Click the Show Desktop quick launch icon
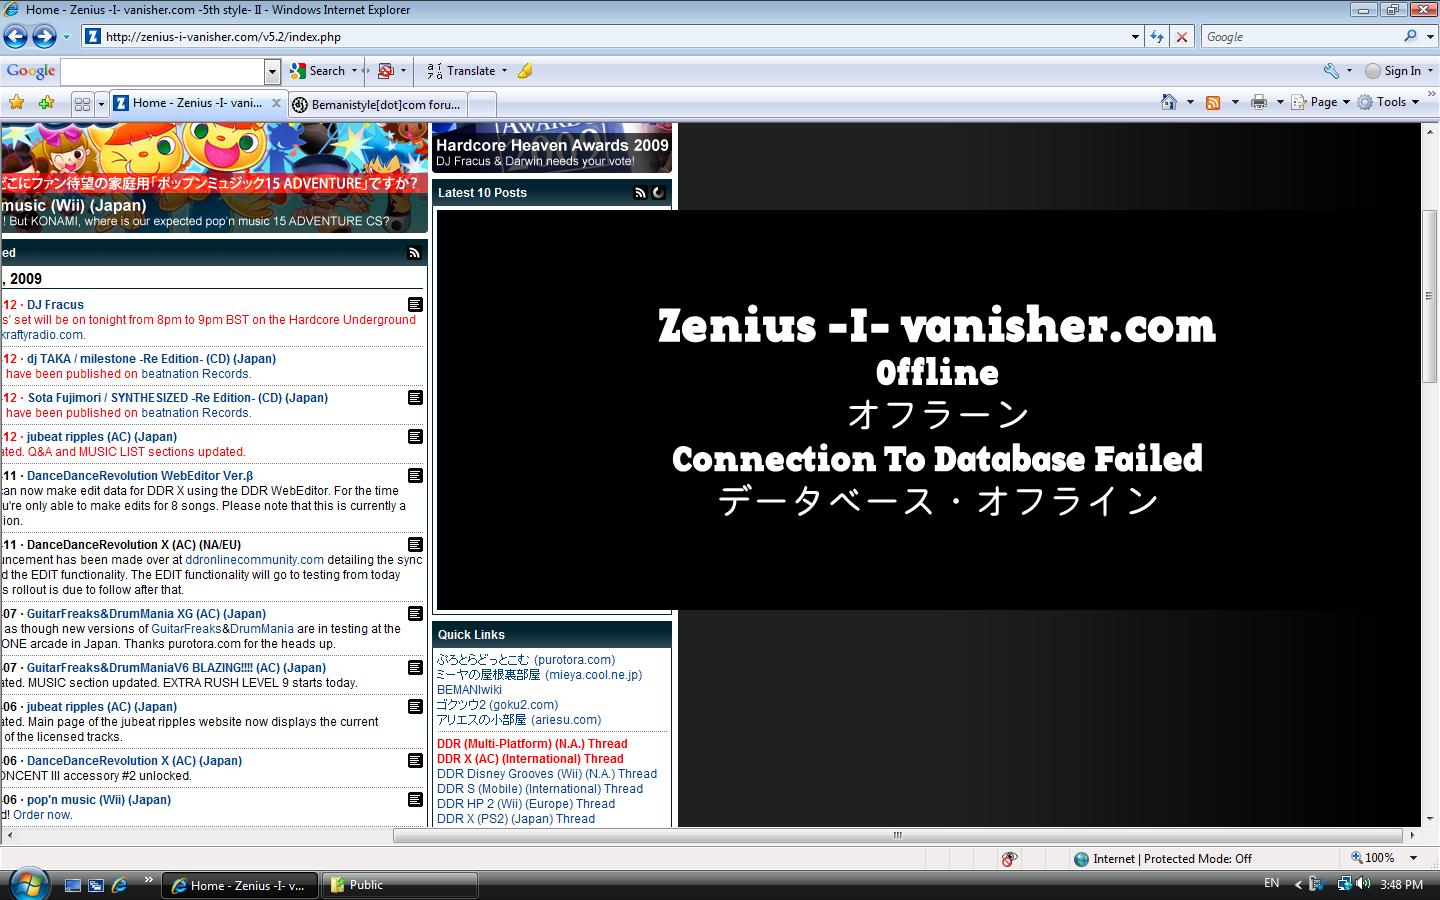Screen dimensions: 1440x900 tap(72, 885)
